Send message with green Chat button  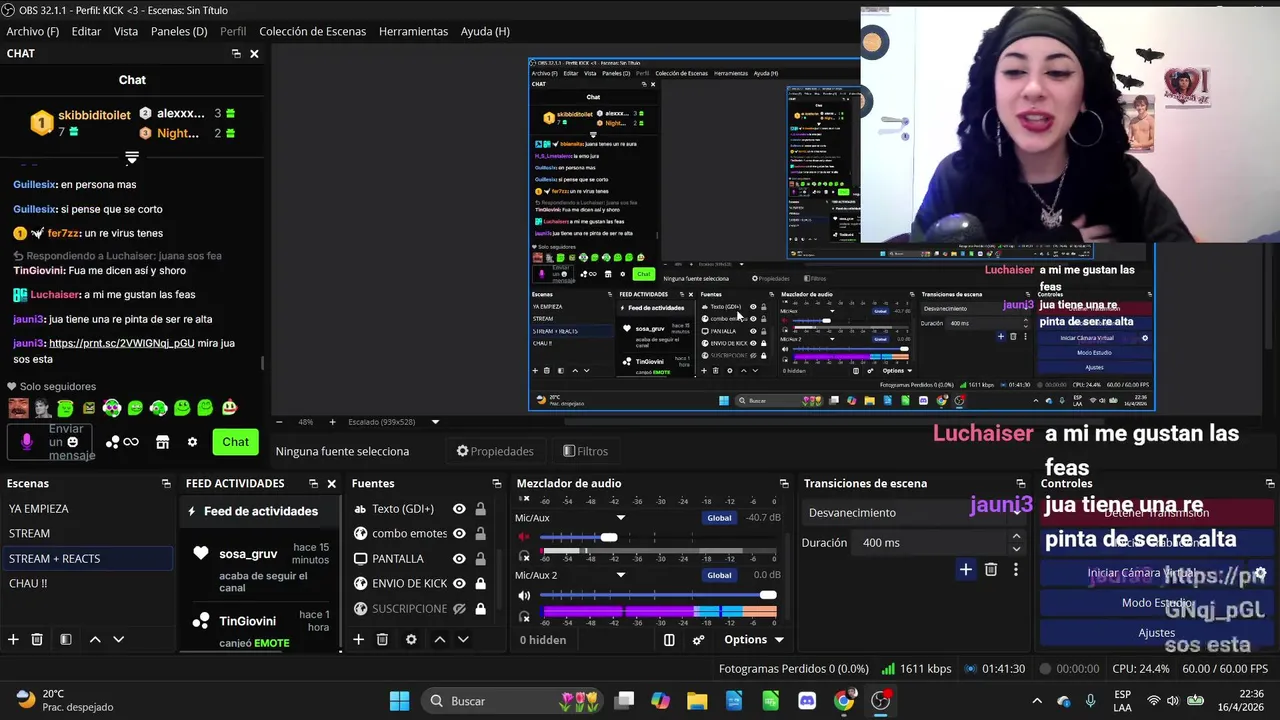tap(235, 442)
